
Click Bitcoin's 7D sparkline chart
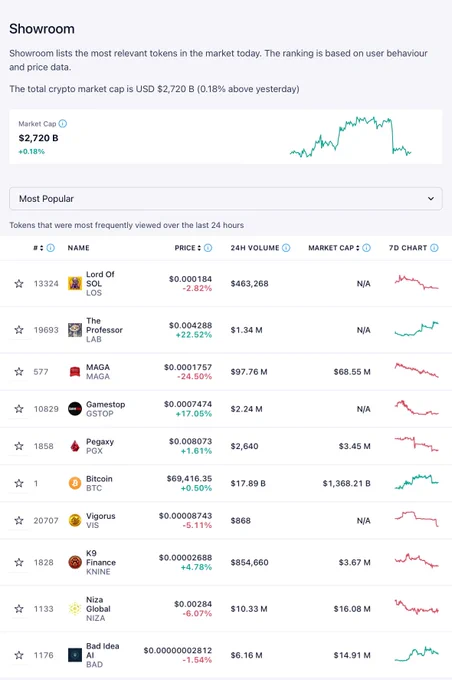click(416, 482)
